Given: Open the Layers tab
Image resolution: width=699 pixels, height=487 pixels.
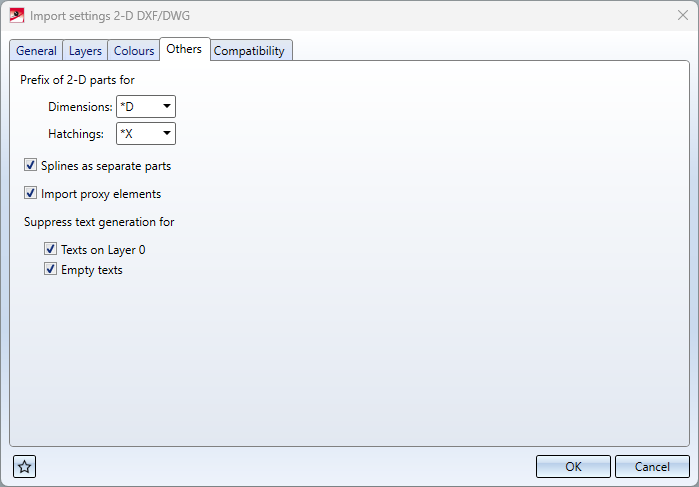Looking at the screenshot, I should click(85, 51).
